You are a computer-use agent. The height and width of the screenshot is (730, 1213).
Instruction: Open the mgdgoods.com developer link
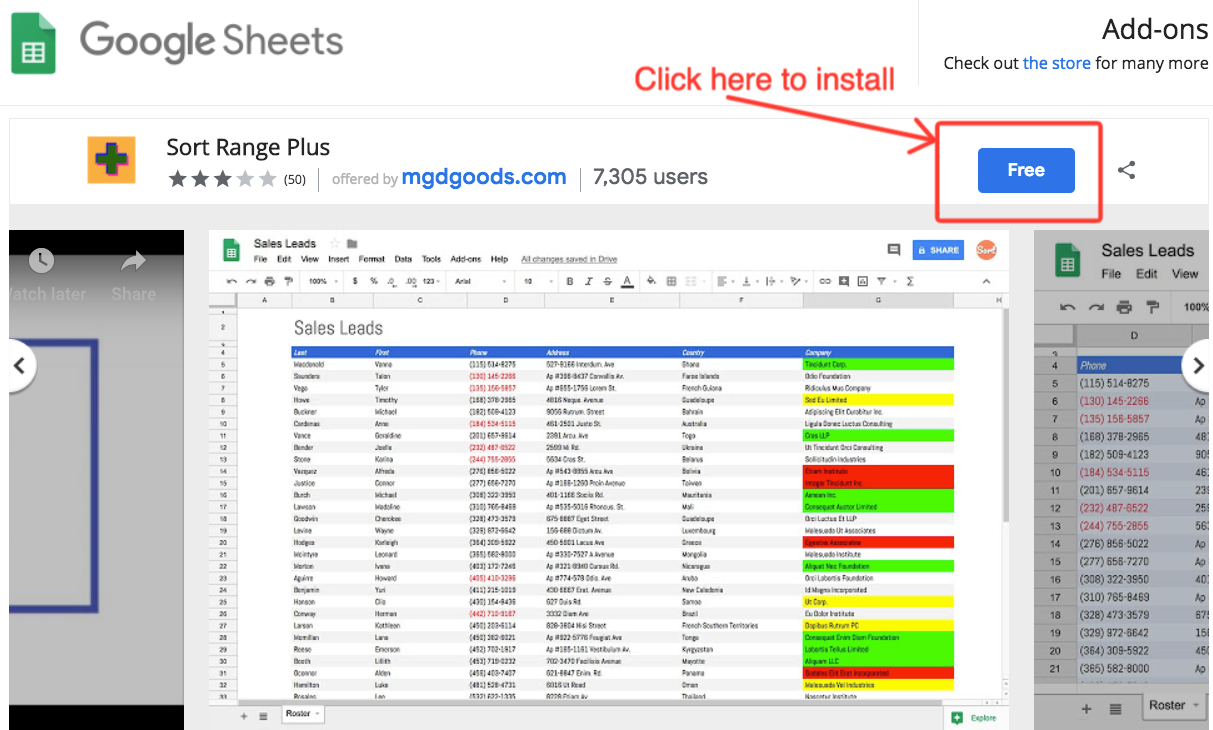coord(483,177)
